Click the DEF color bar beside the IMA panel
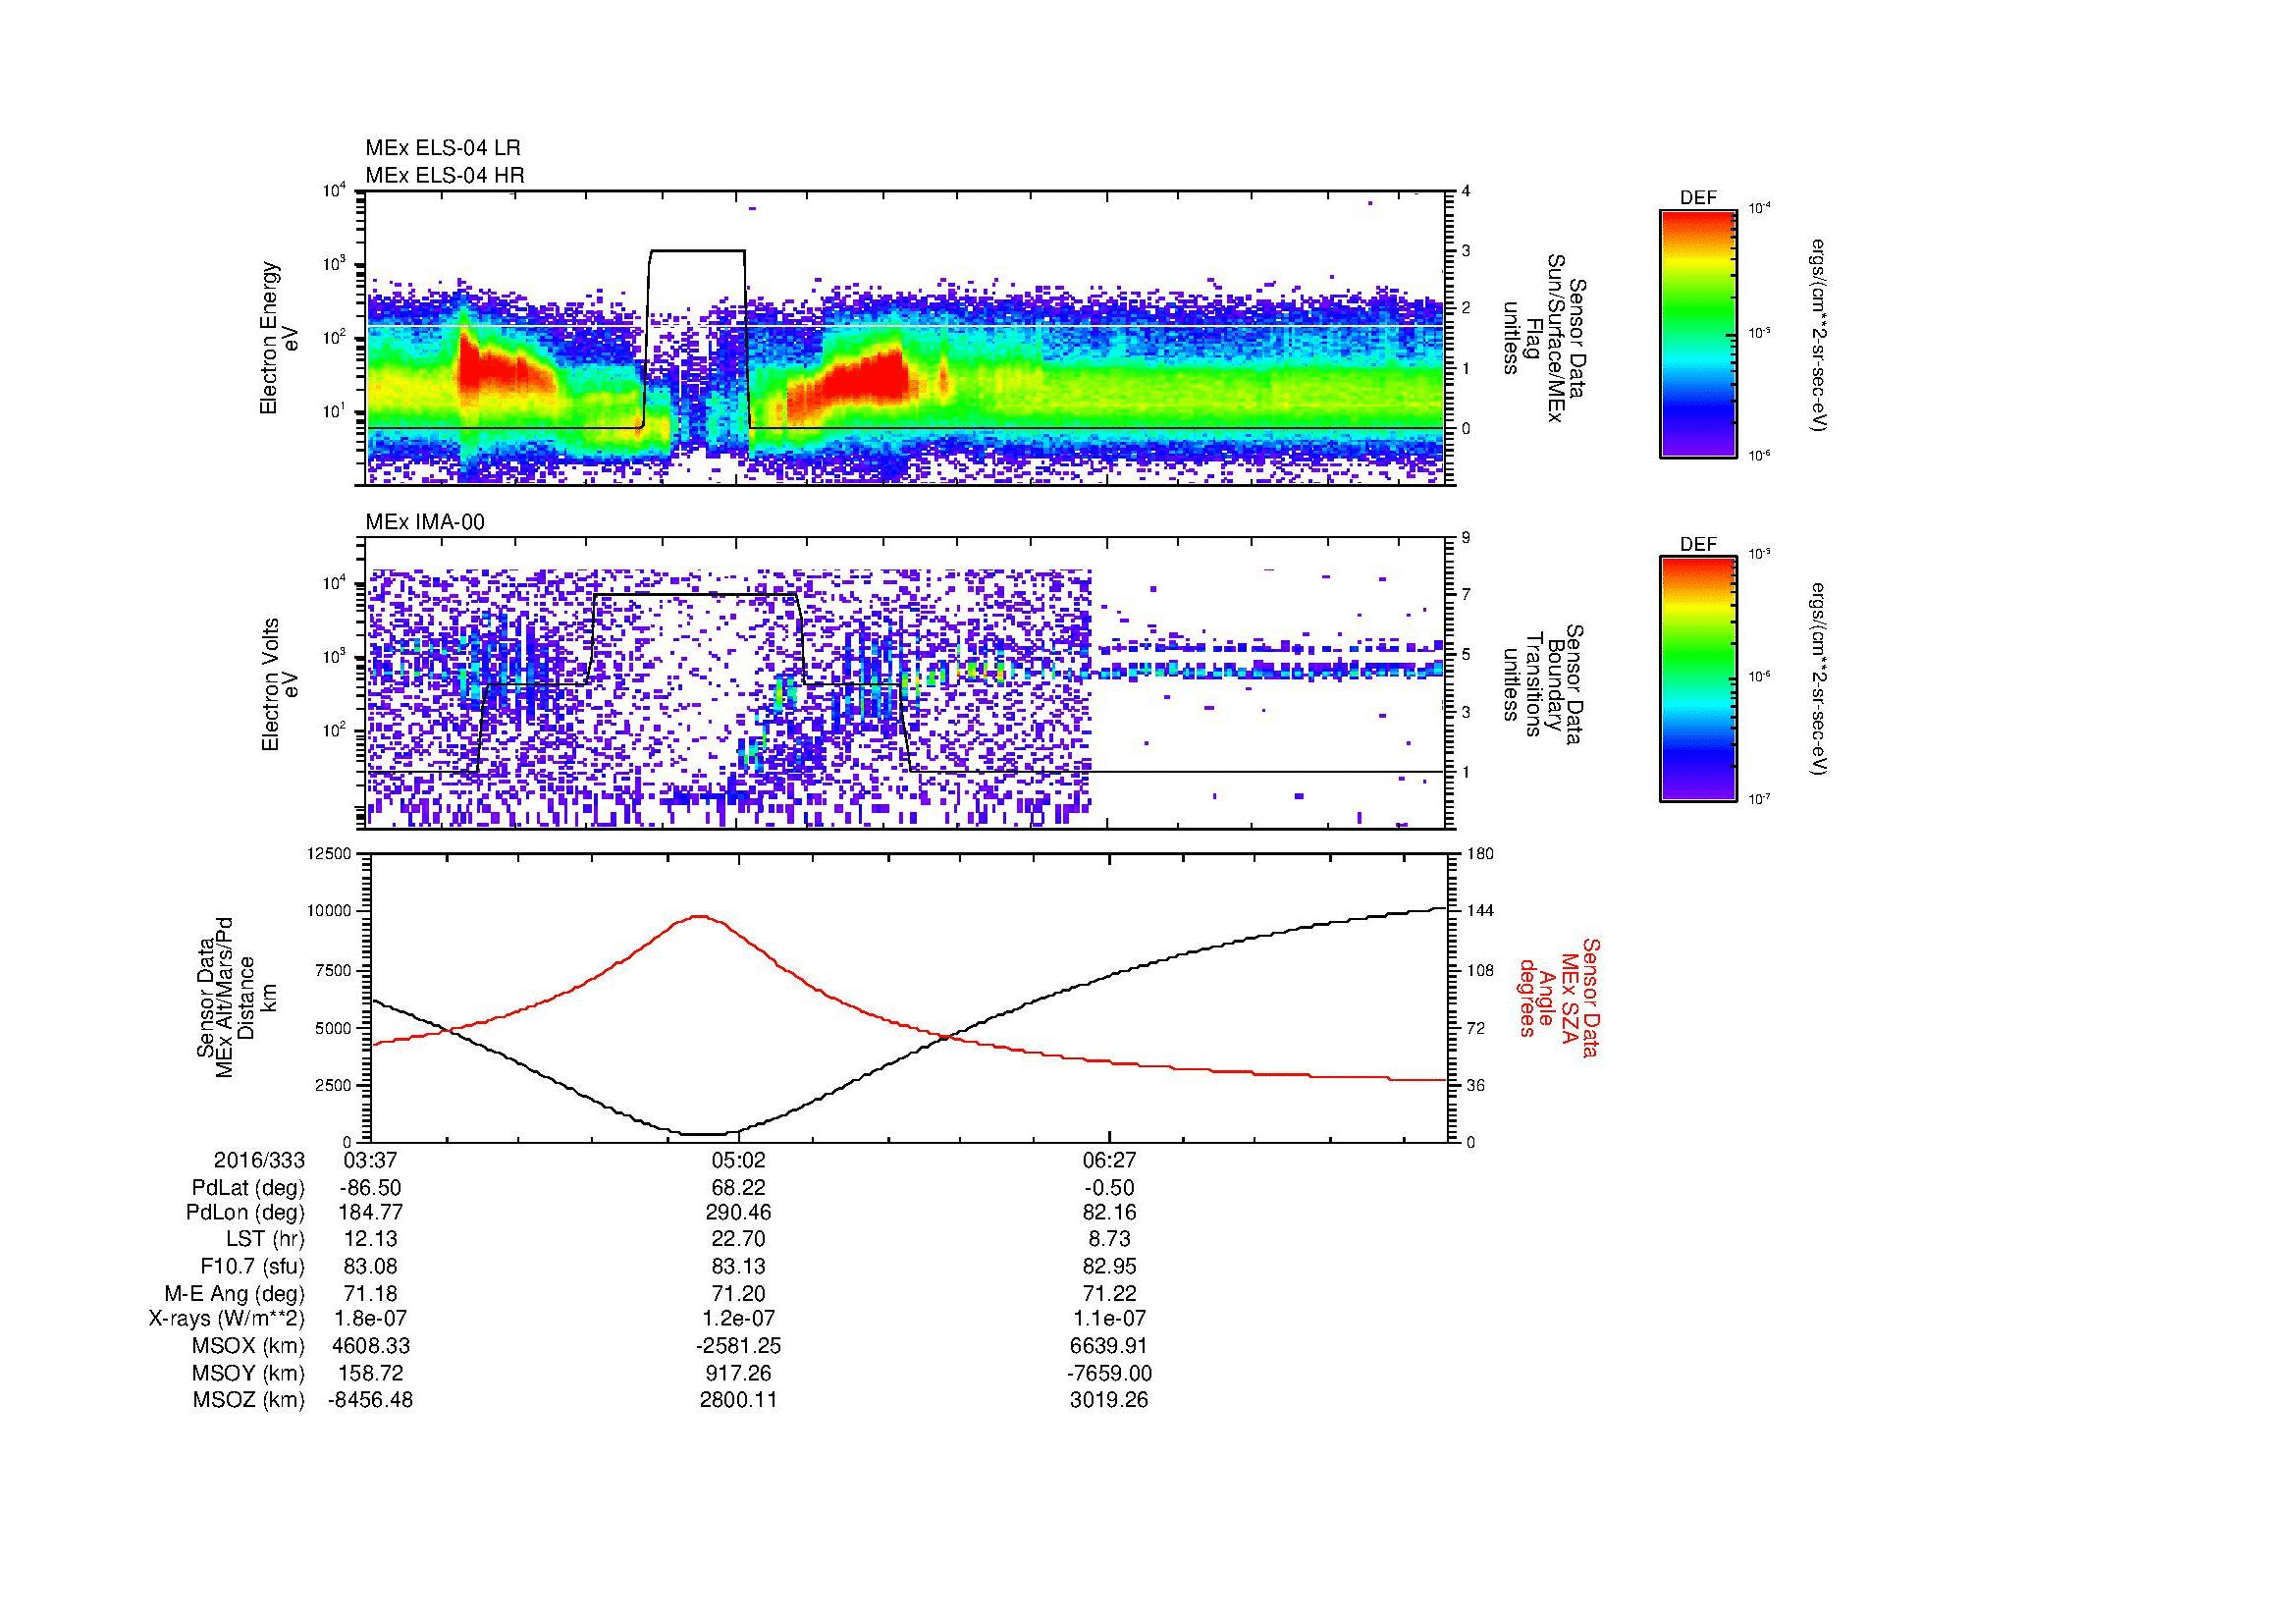The width and height of the screenshot is (2296, 1623). coord(1698,679)
